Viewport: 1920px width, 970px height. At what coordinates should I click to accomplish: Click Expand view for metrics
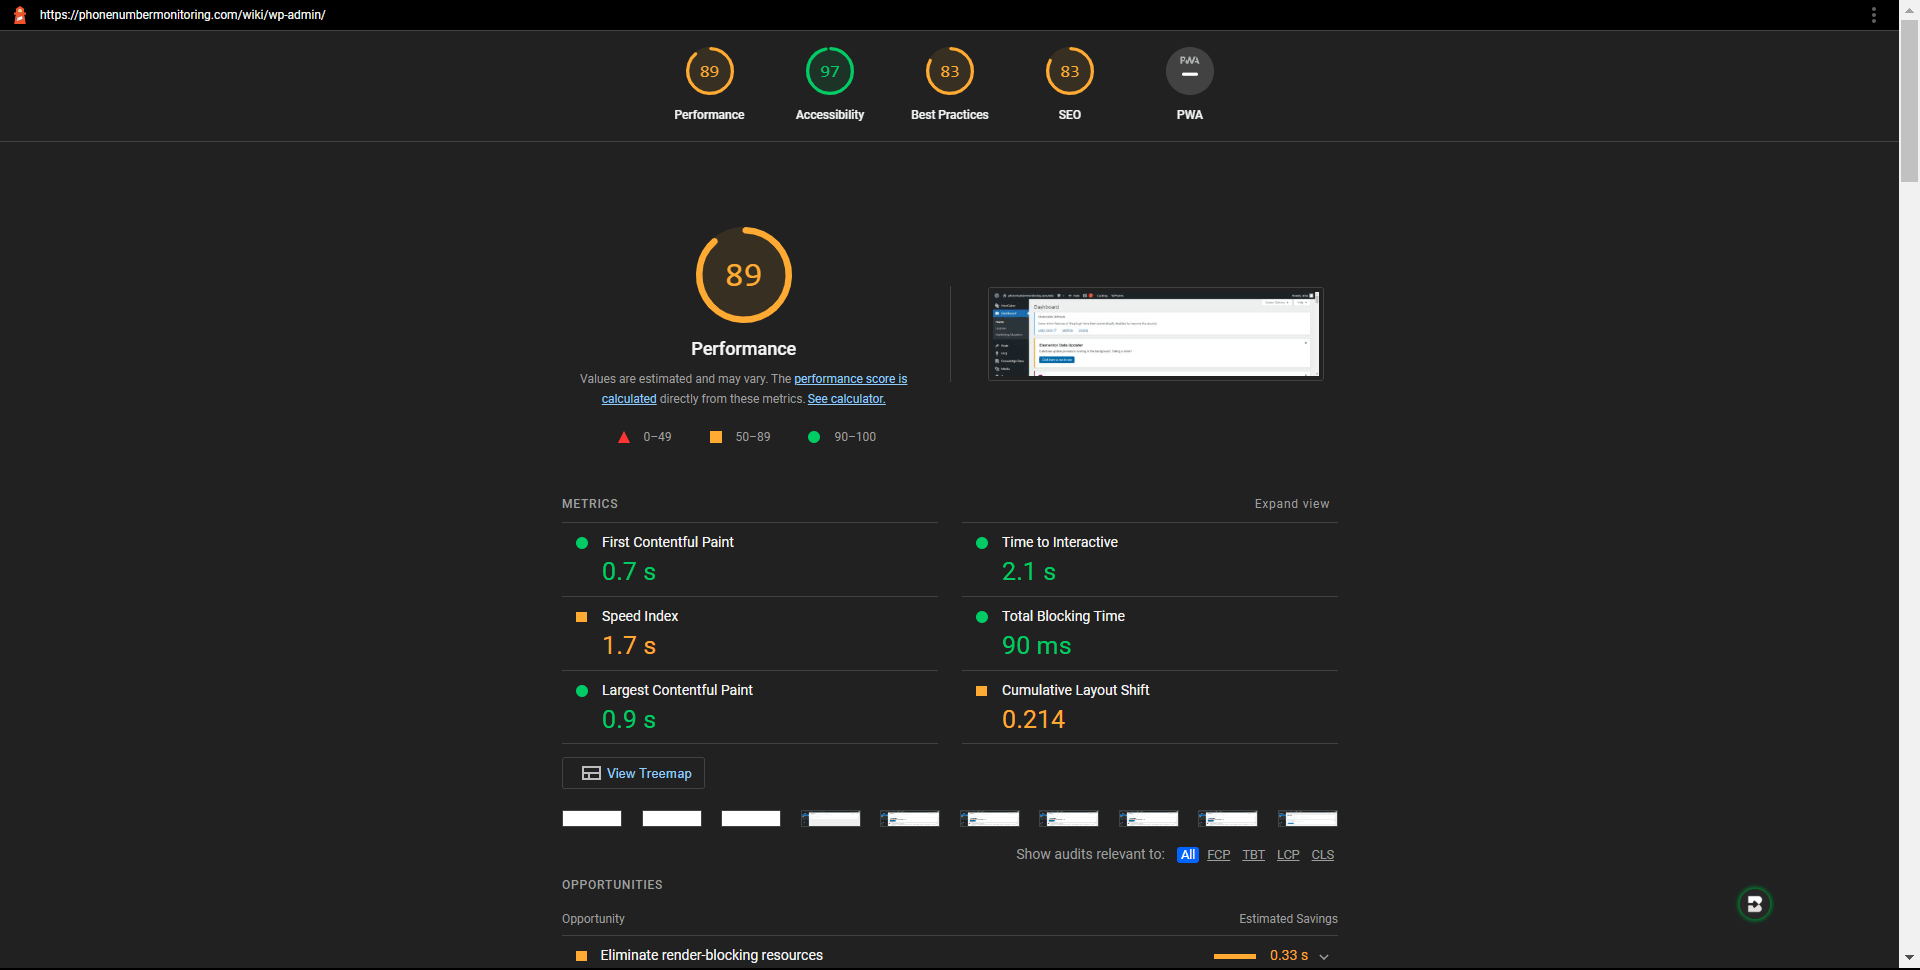click(x=1291, y=504)
